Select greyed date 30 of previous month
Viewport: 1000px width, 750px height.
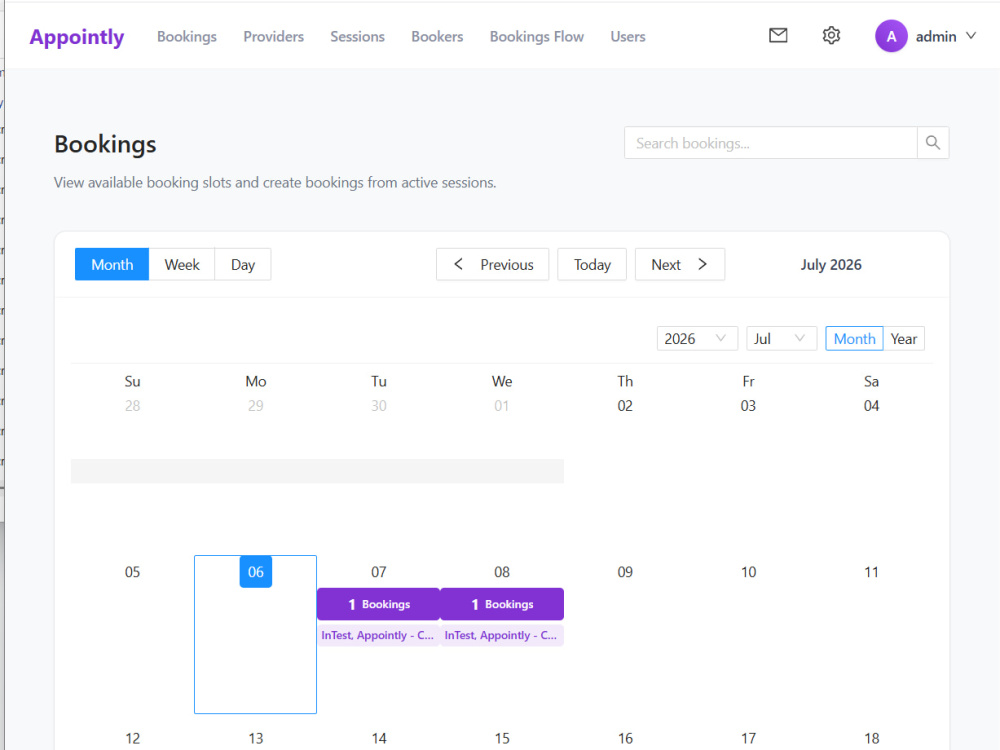[x=379, y=406]
